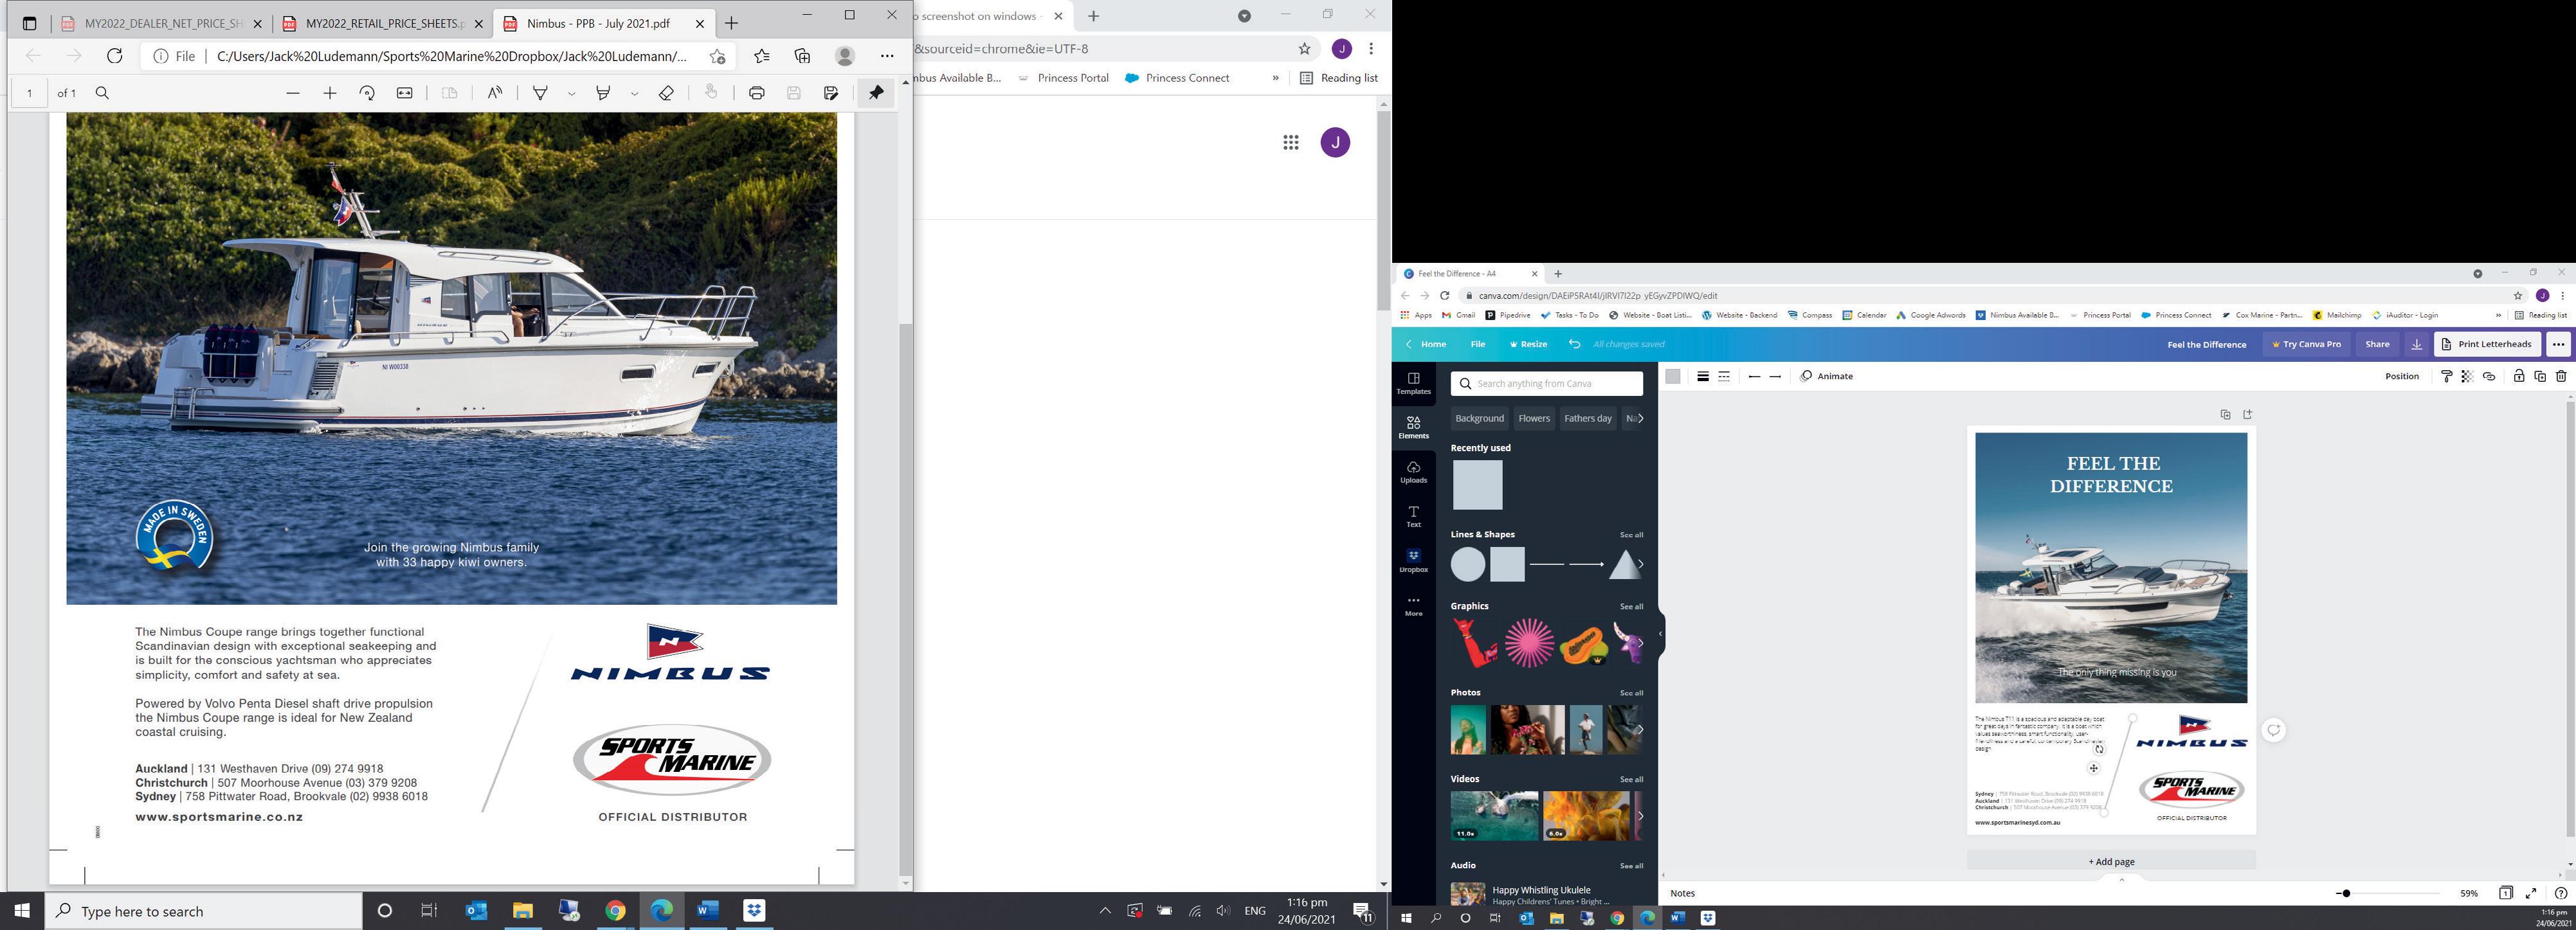Open Canva Uploads panel
Screen dimensions: 2576x930
pos(1413,471)
